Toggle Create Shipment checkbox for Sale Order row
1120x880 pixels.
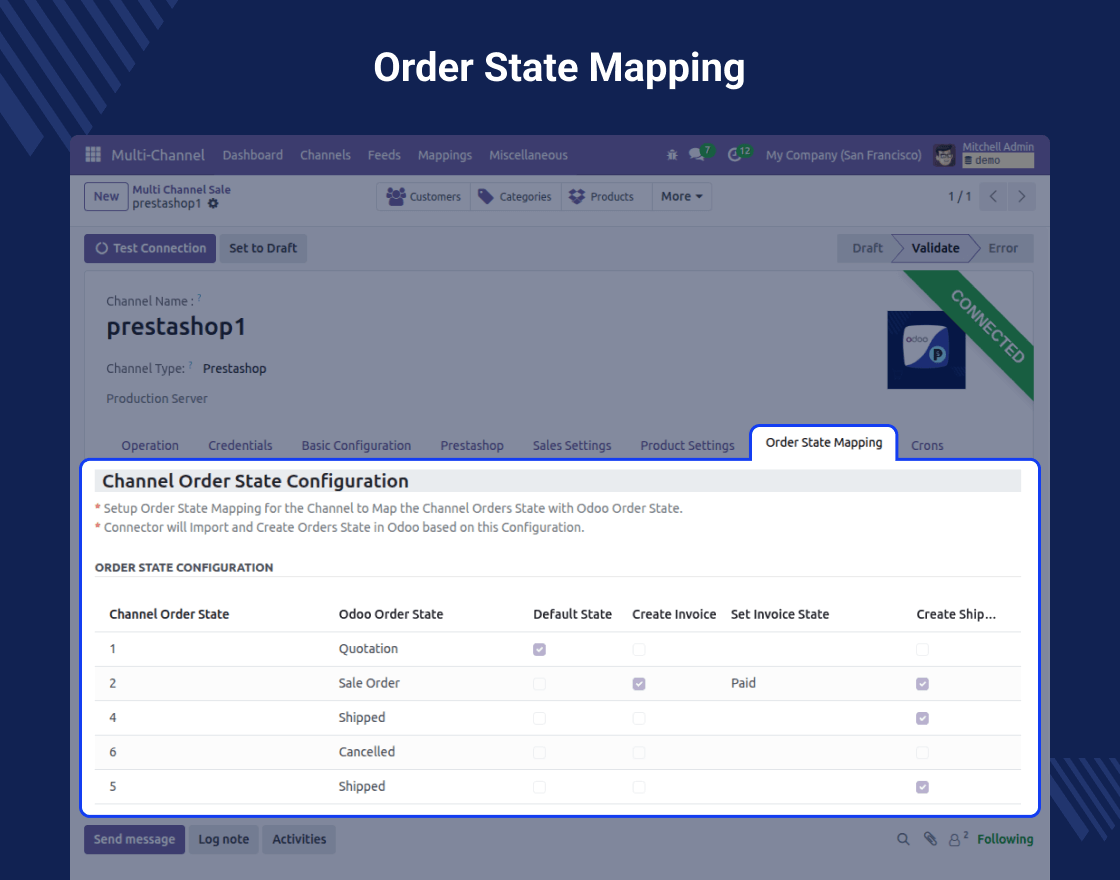(922, 684)
